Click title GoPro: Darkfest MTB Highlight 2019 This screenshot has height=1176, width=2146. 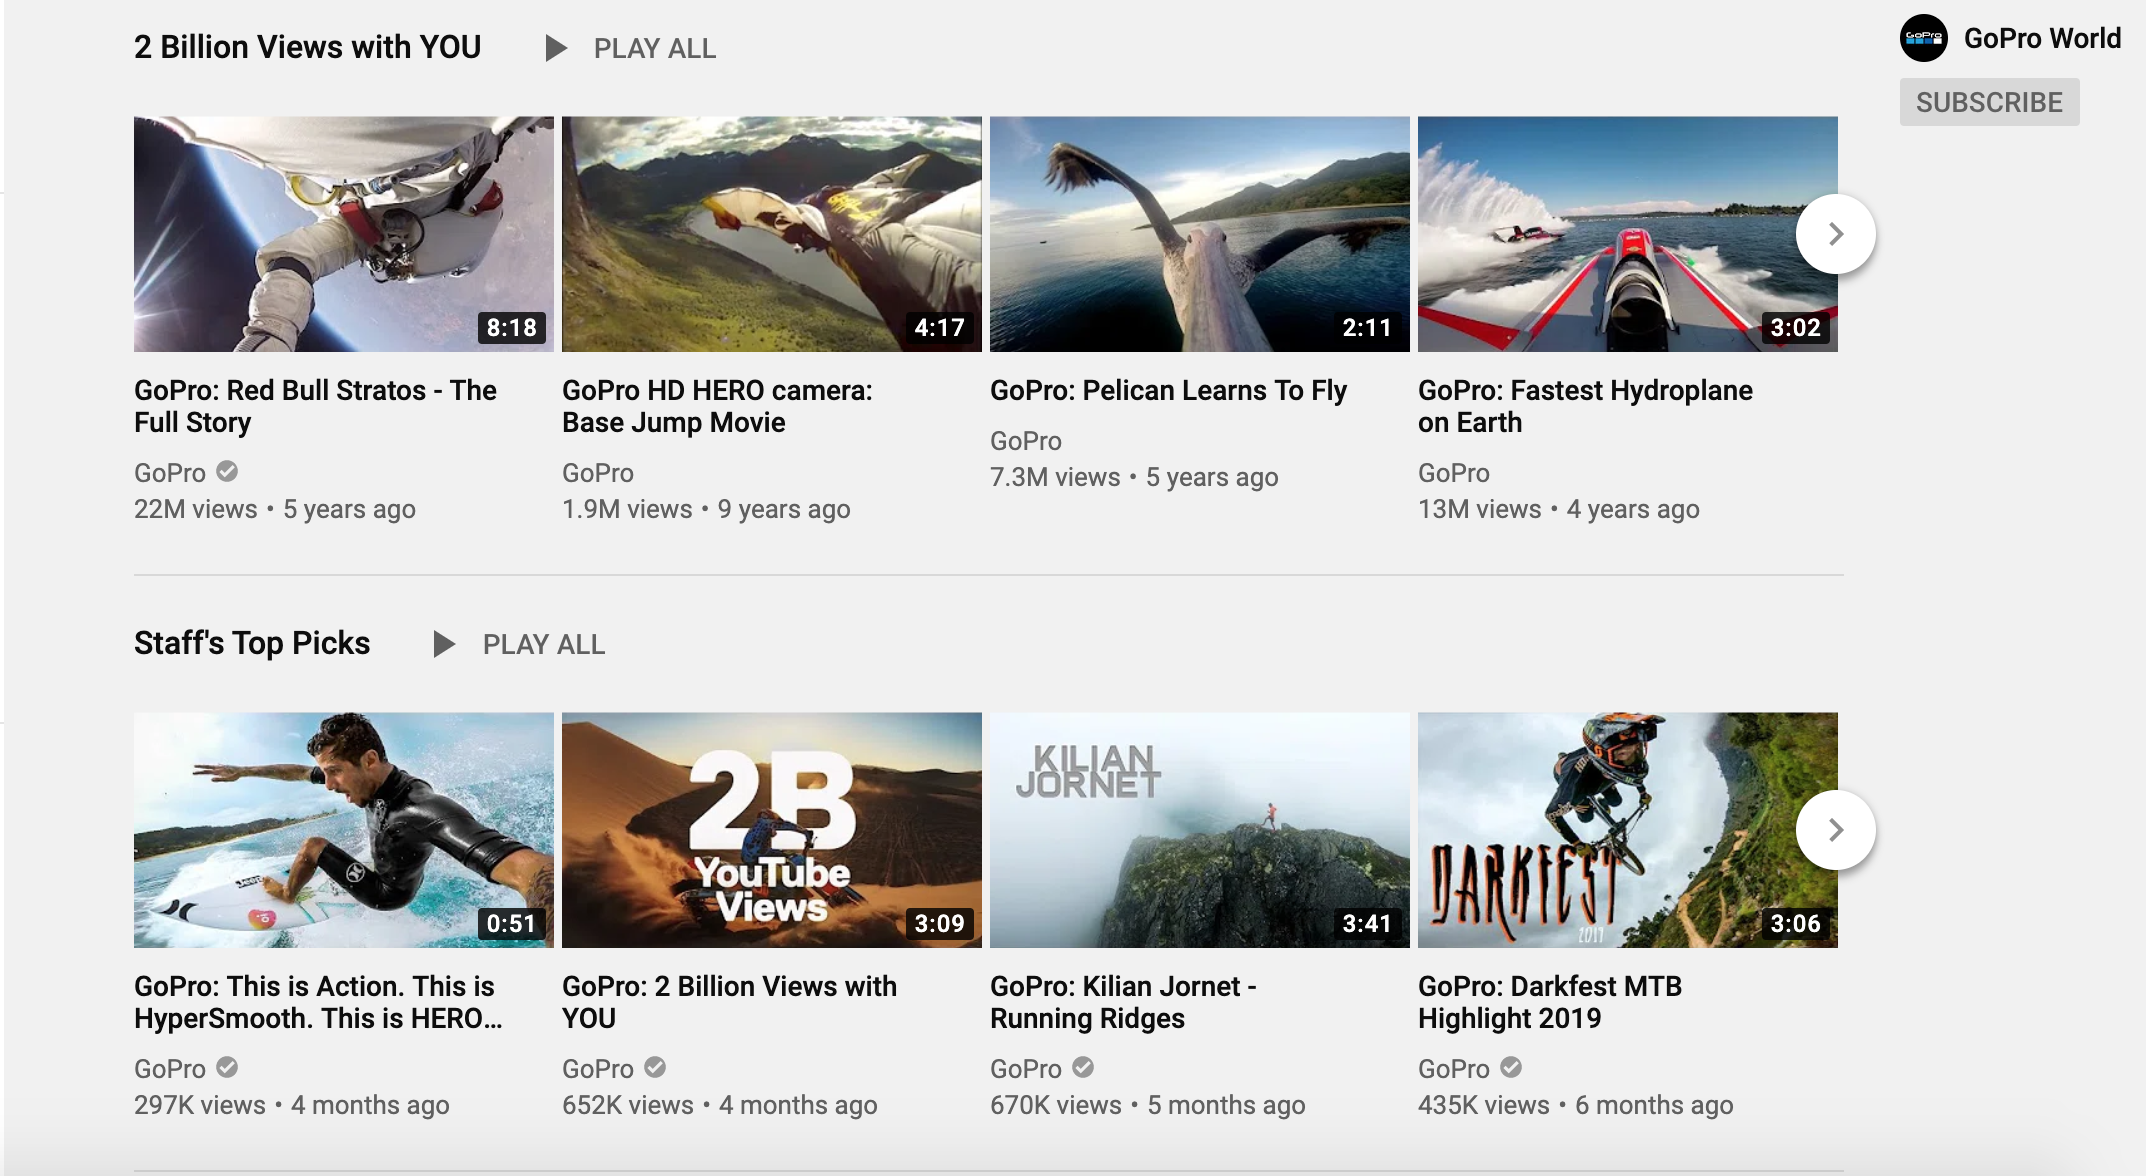pos(1550,1002)
